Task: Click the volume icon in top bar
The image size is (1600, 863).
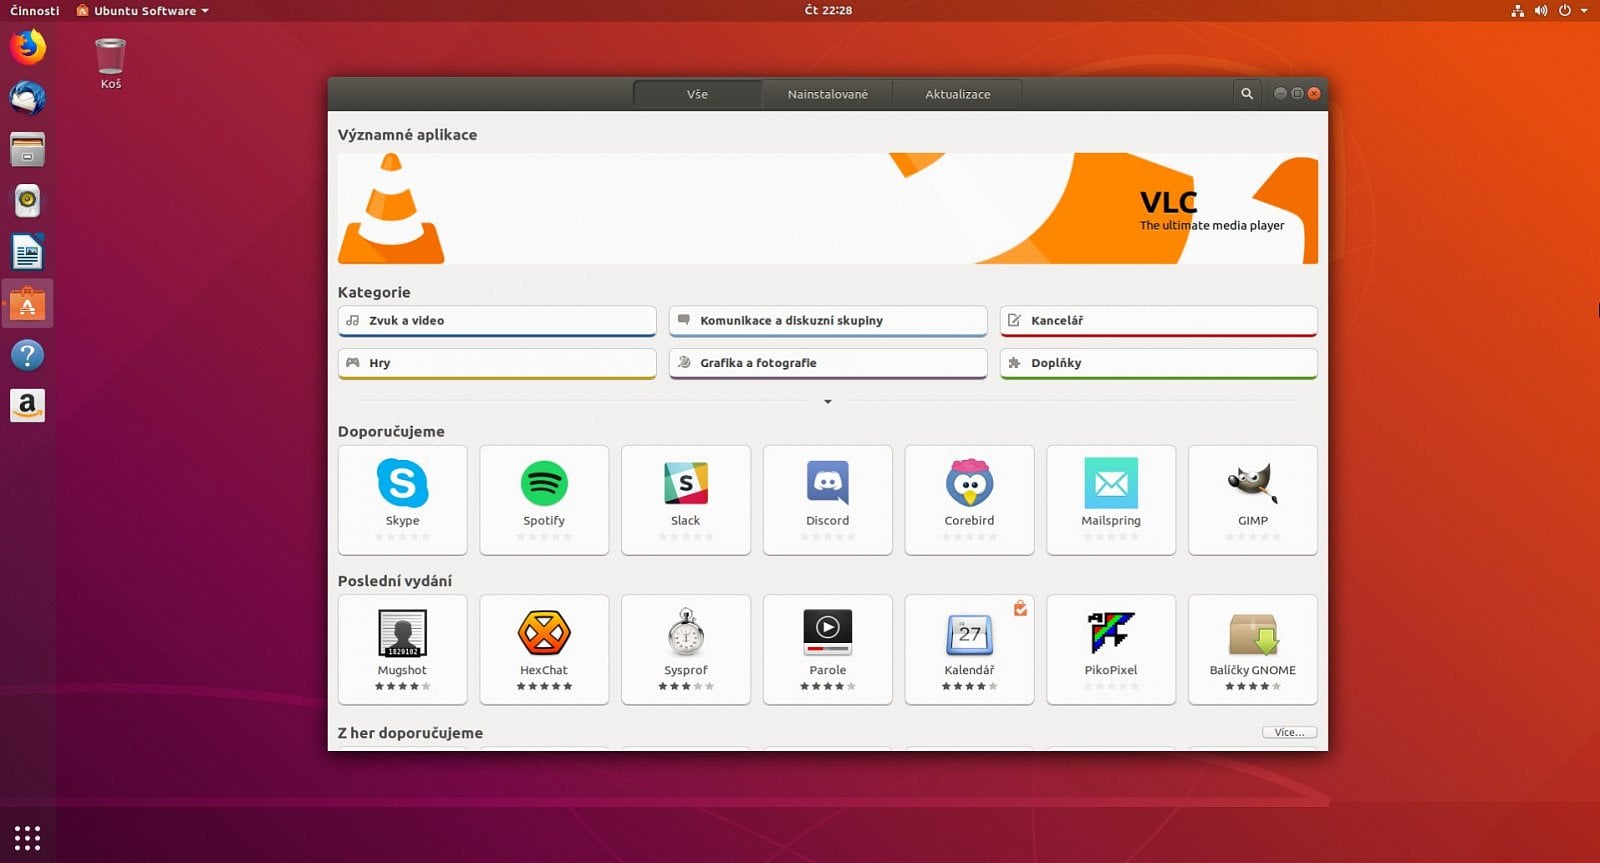Action: (1541, 10)
